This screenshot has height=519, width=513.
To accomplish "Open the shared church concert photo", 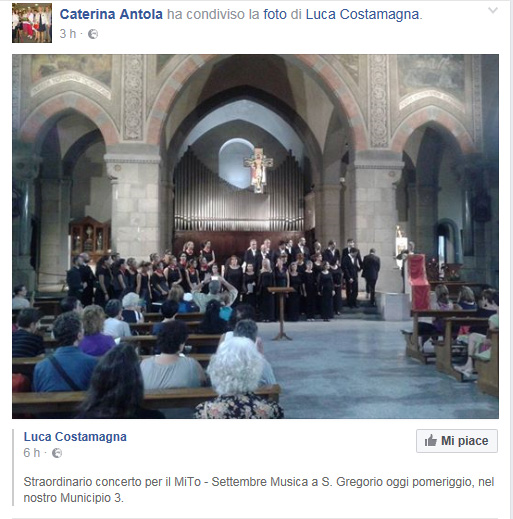I will click(x=255, y=236).
